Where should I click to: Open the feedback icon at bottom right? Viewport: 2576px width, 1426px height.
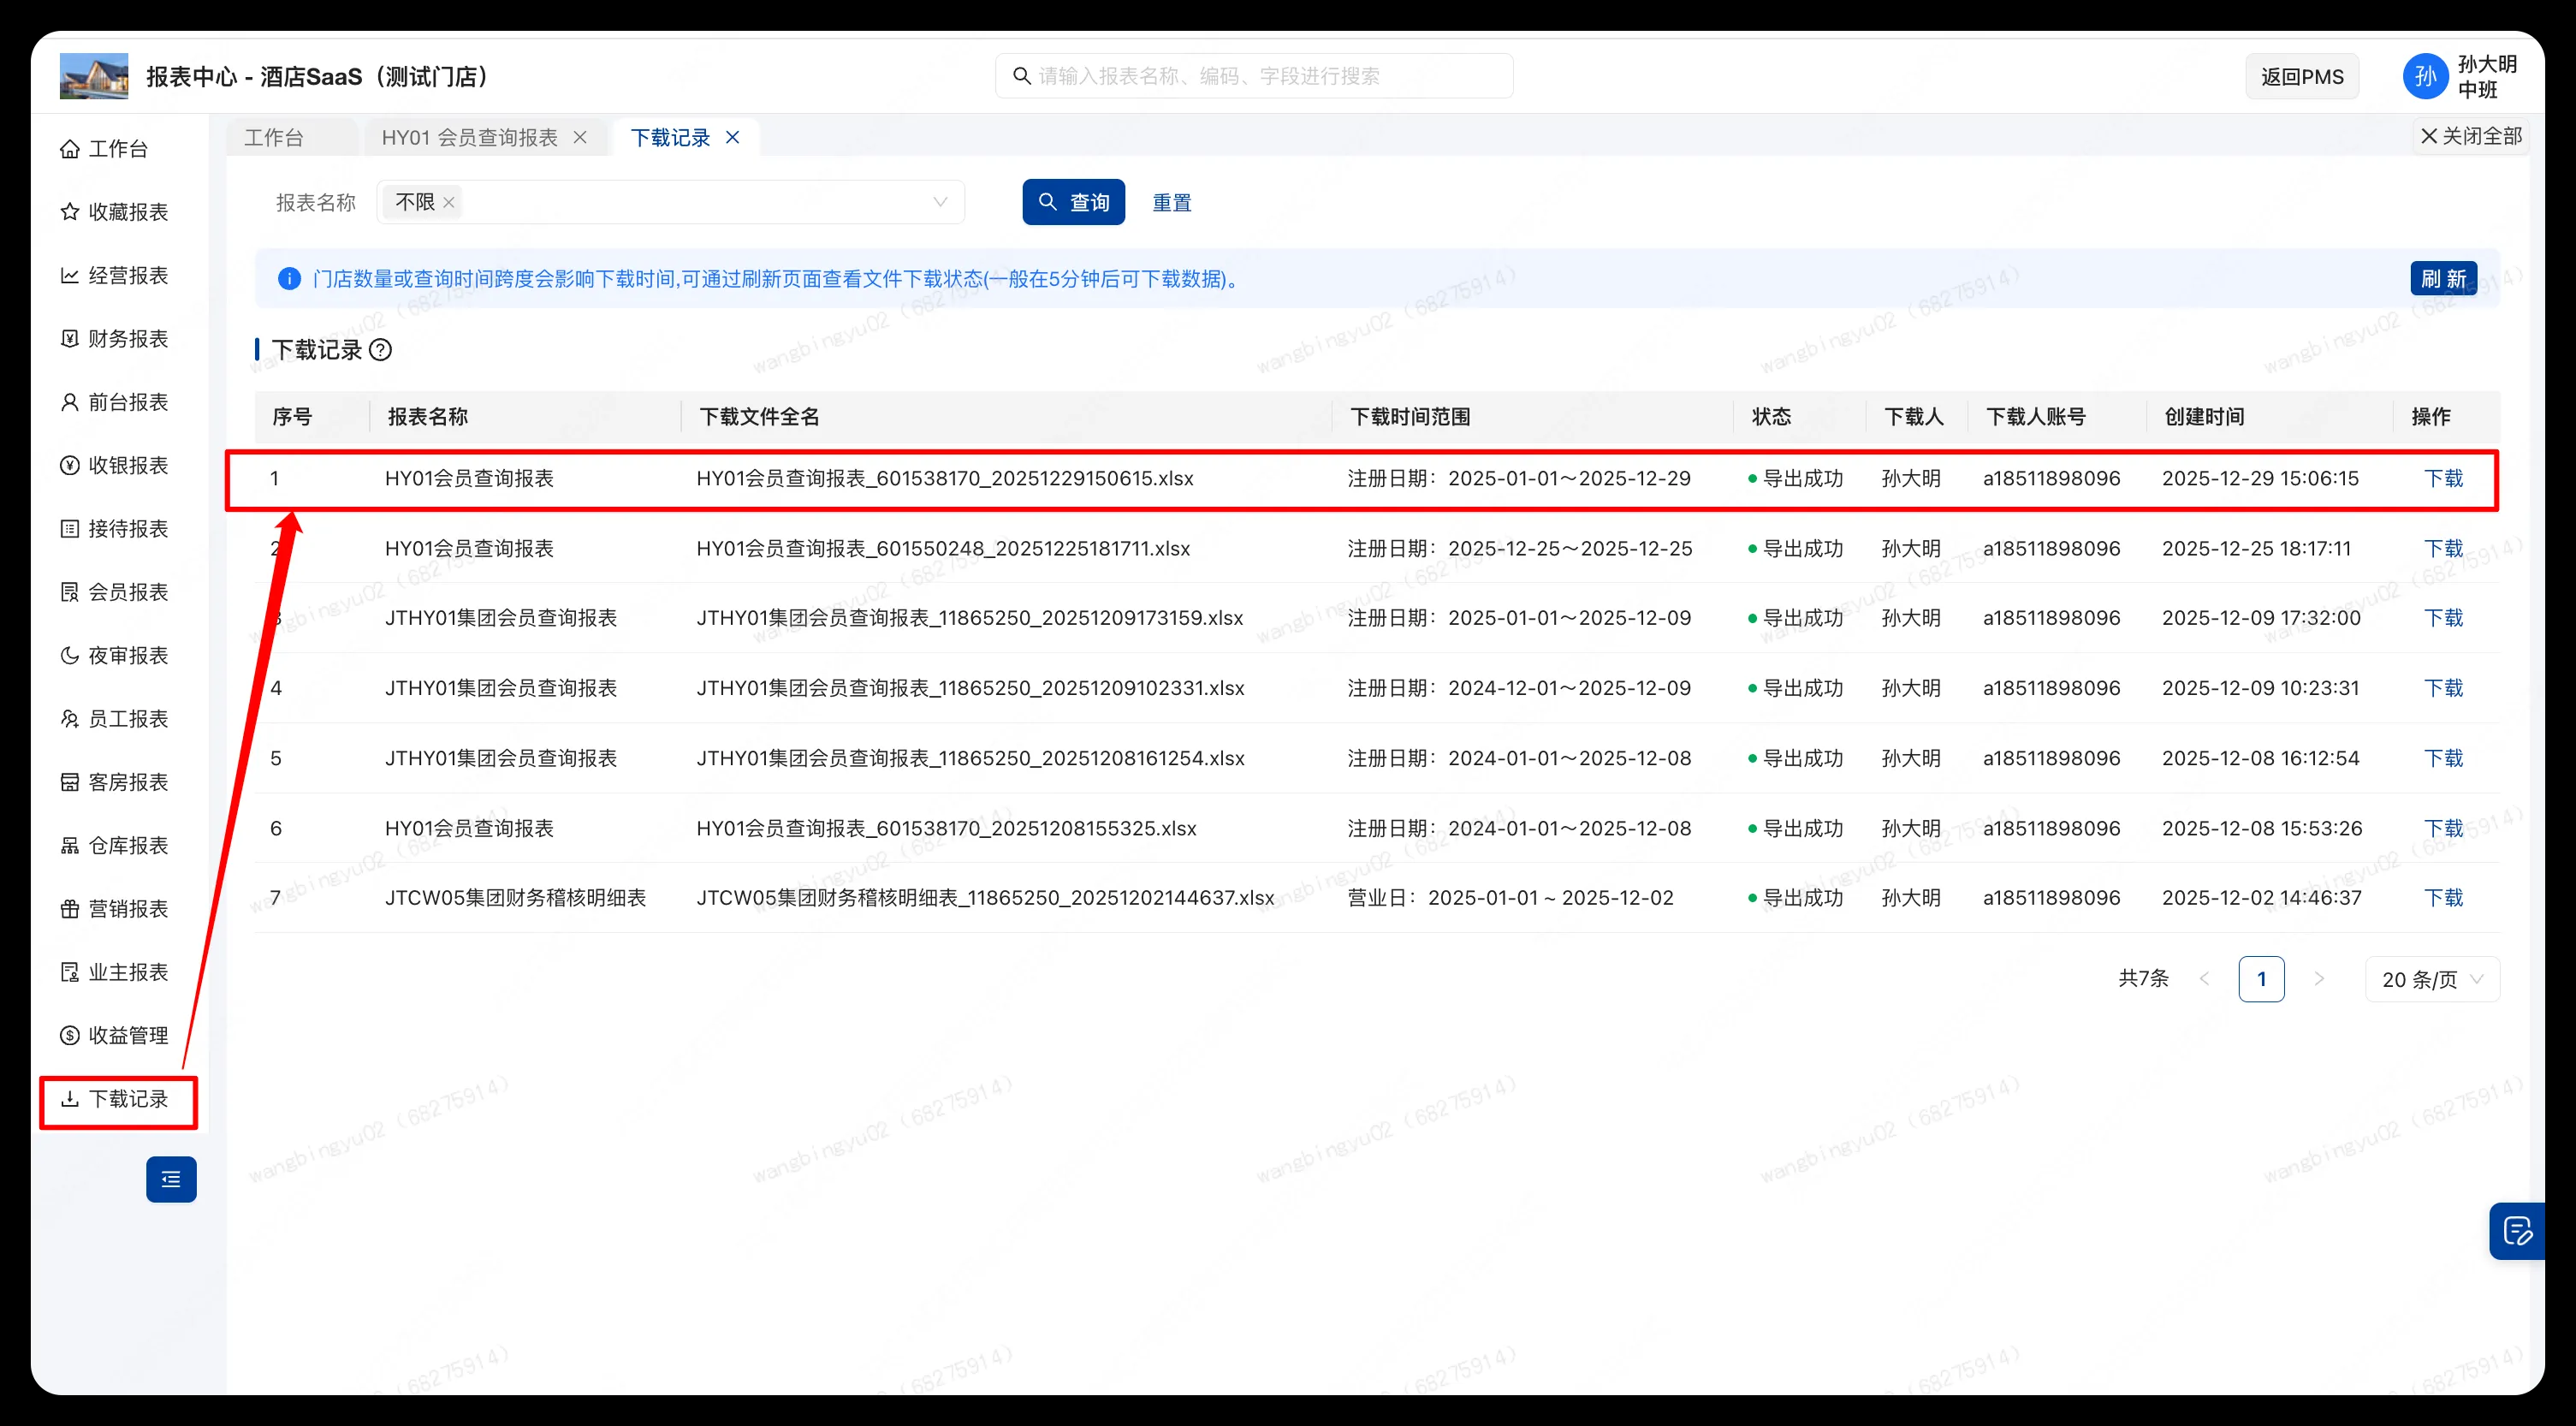point(2518,1231)
